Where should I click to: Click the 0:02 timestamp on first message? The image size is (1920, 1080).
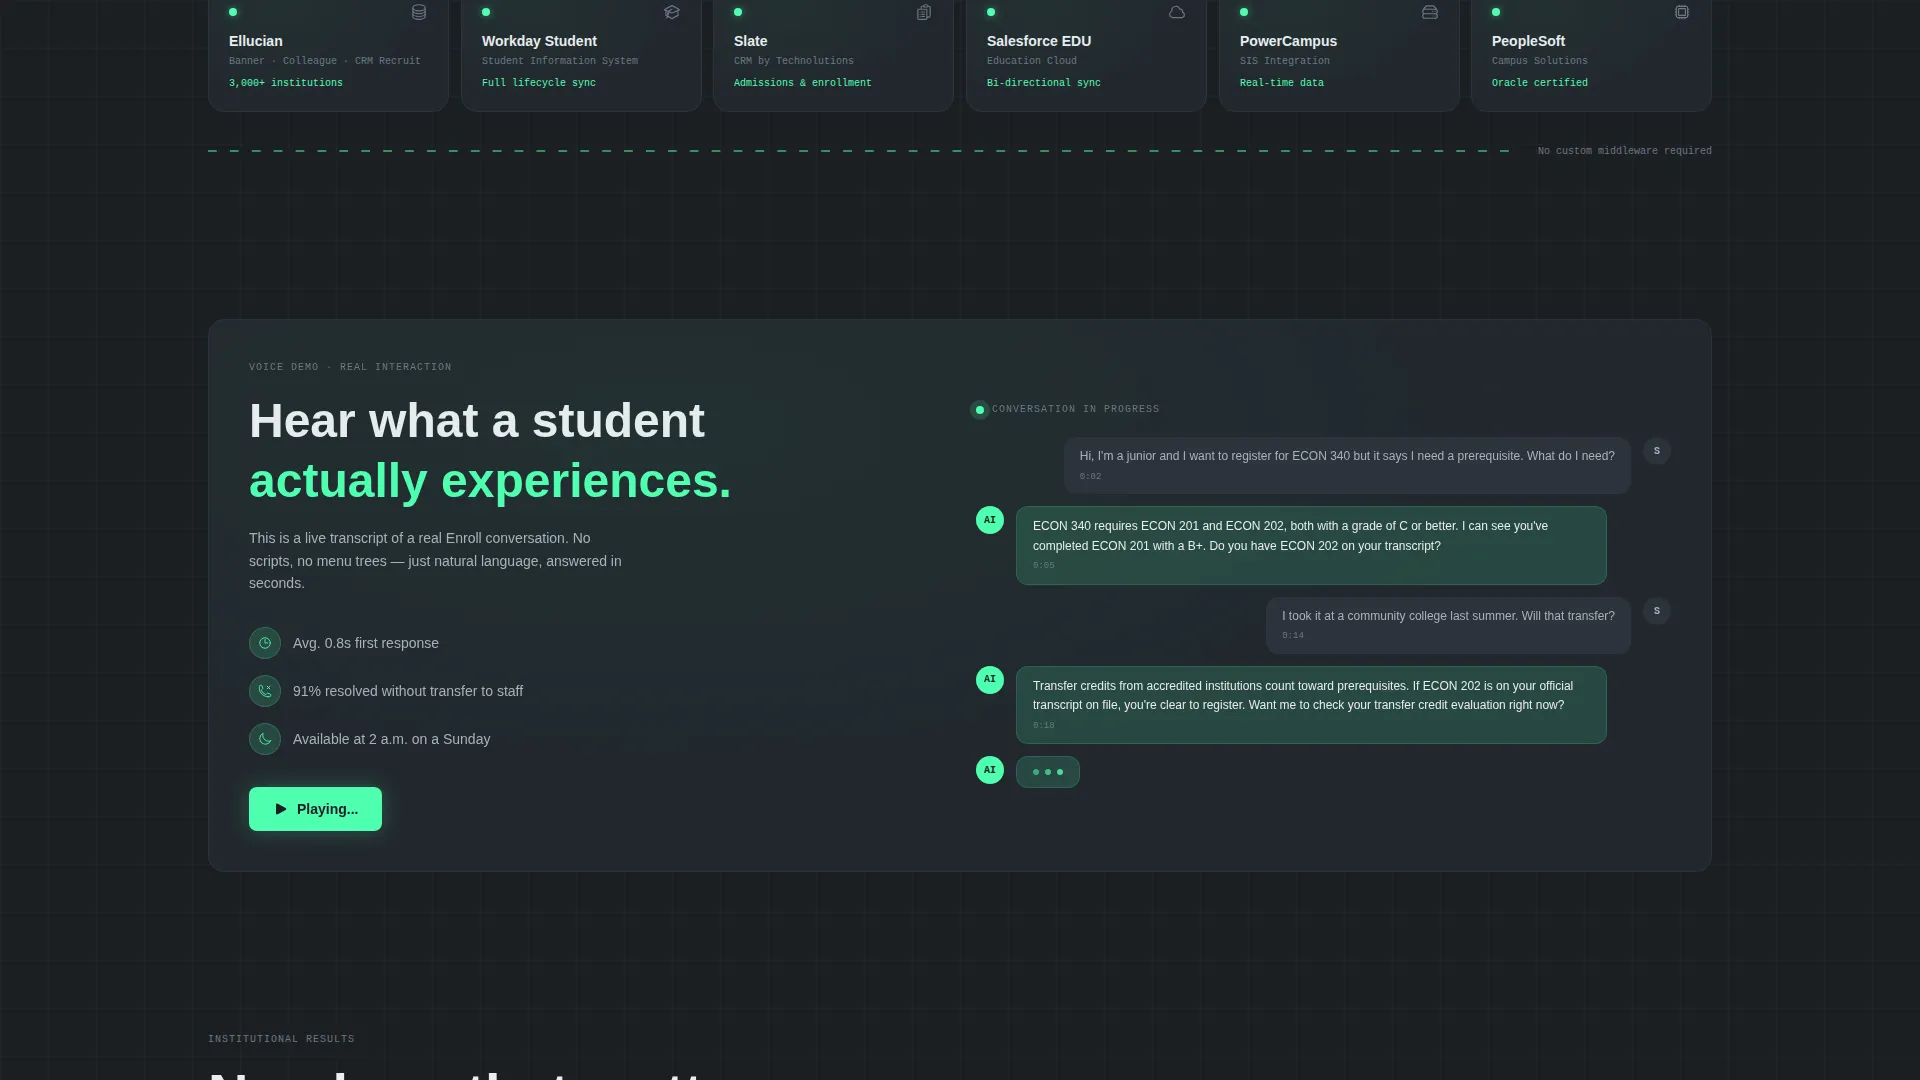tap(1090, 477)
